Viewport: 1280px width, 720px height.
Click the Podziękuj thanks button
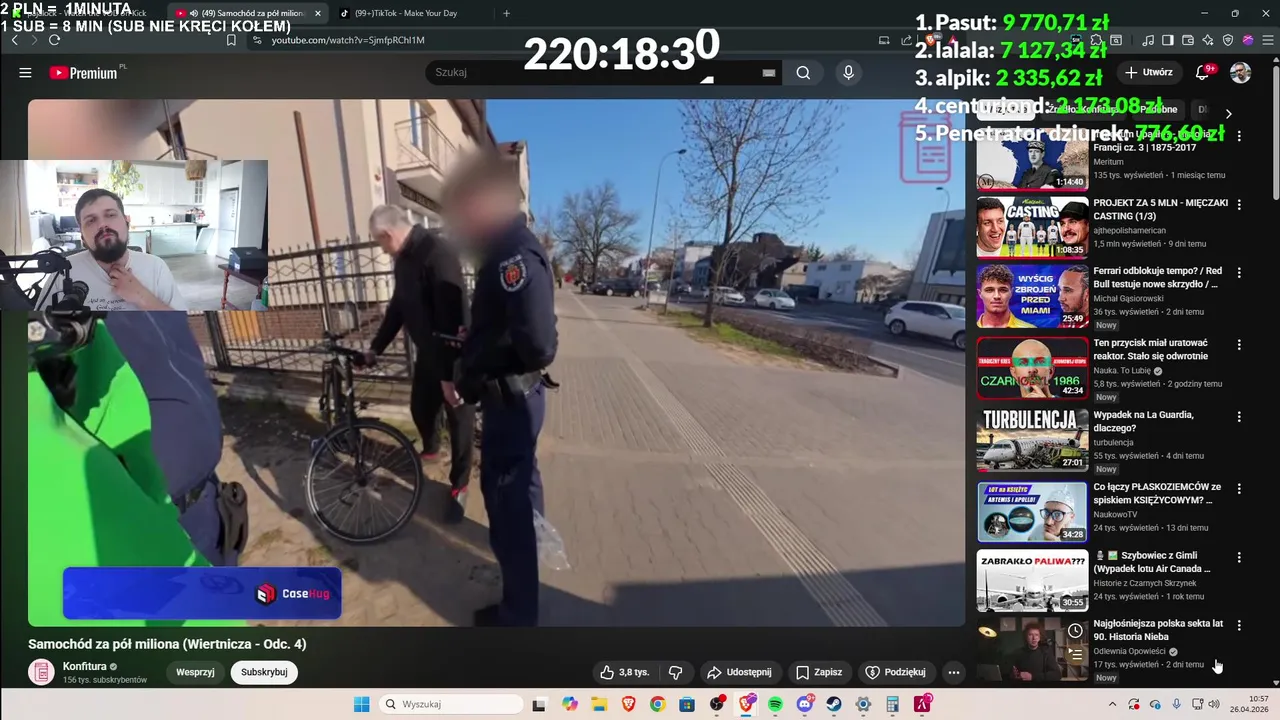pyautogui.click(x=895, y=672)
